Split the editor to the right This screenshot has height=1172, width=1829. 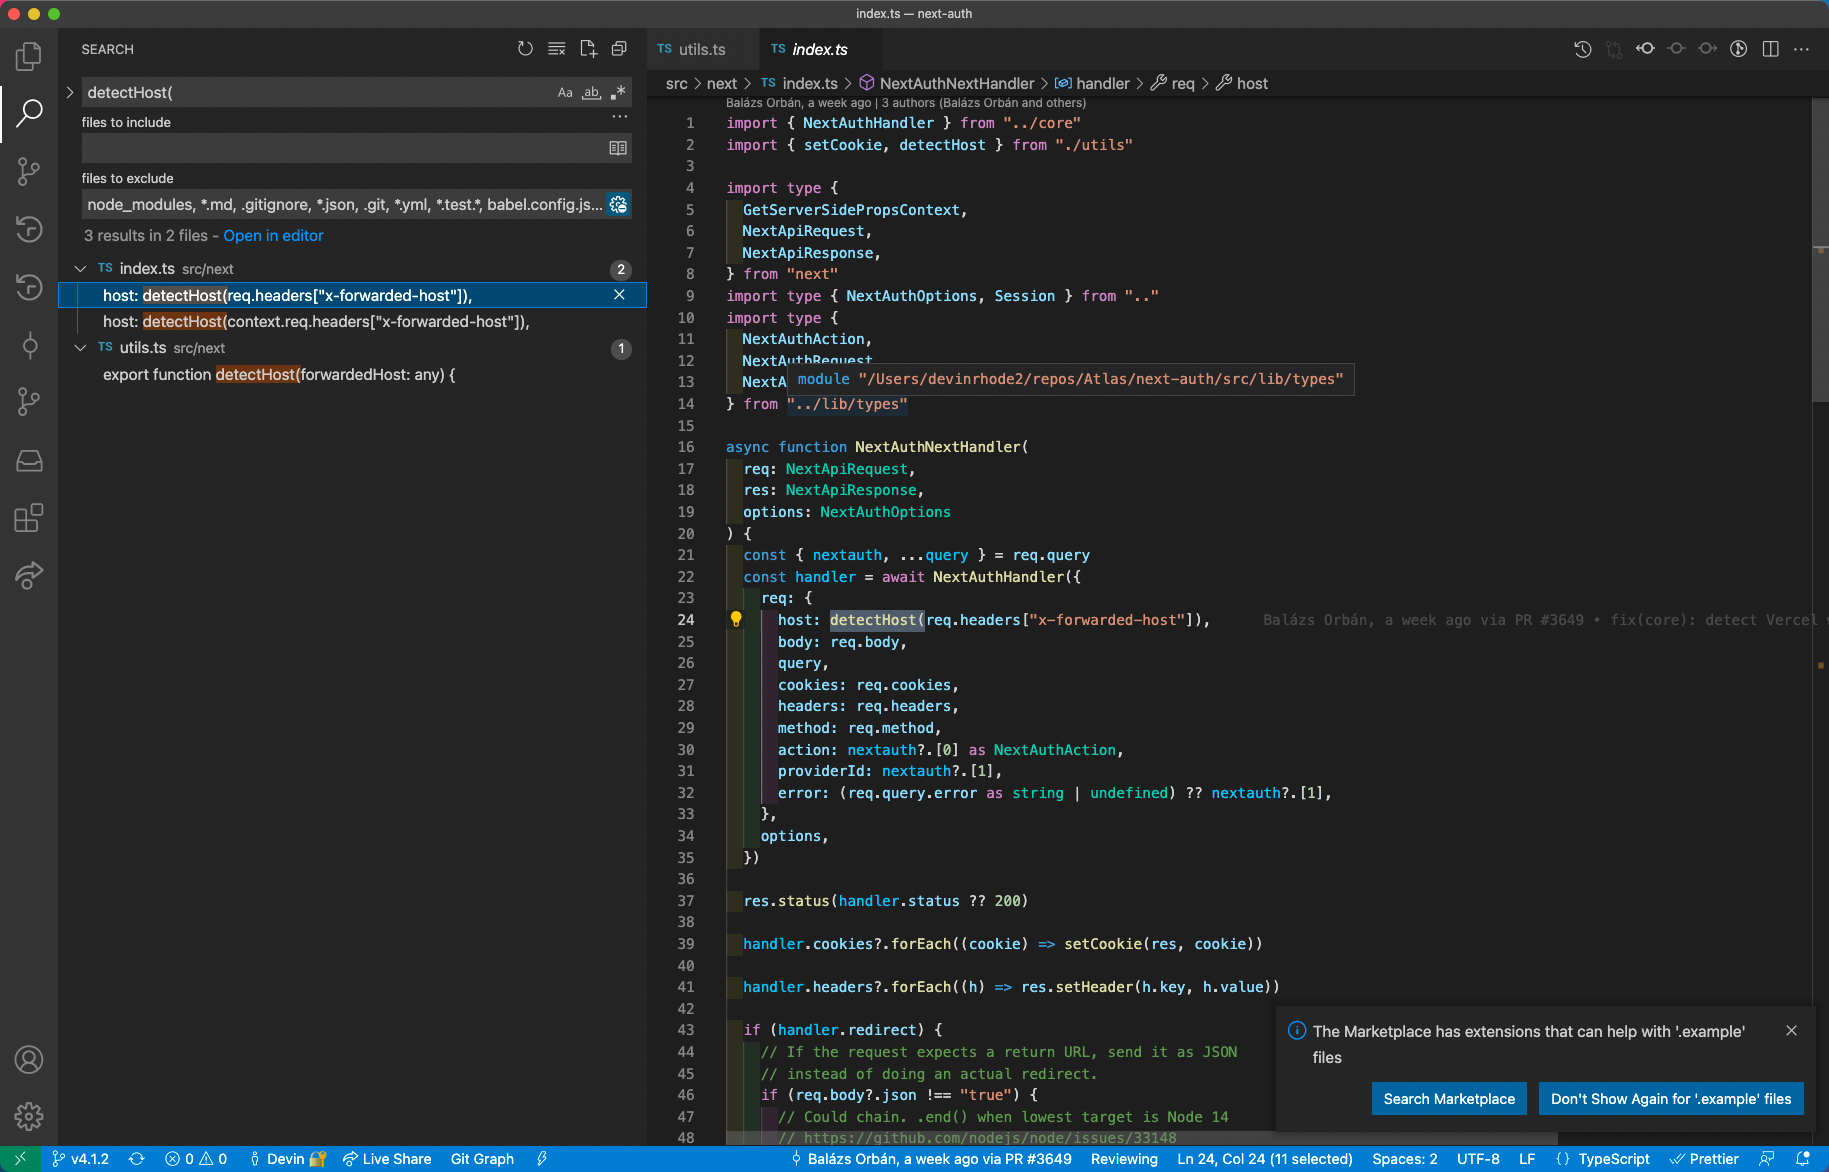coord(1771,48)
